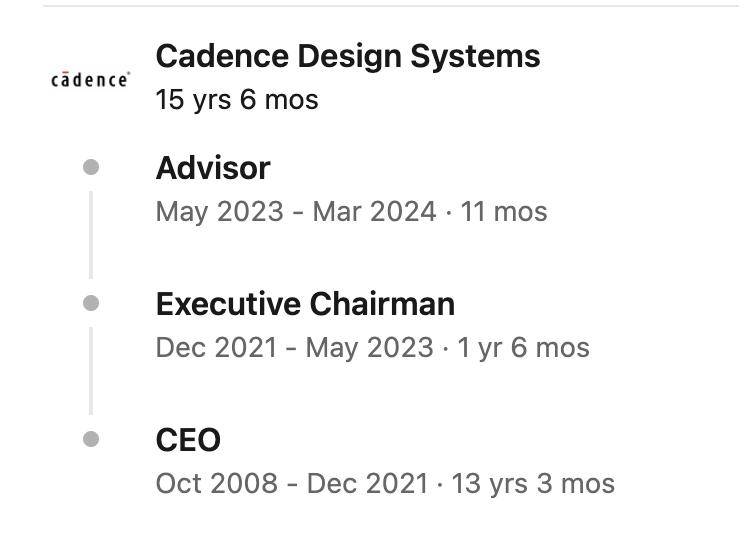Viewport: 754px width, 544px height.
Task: Click the "13 yrs 3 mos" duration text
Action: (533, 484)
